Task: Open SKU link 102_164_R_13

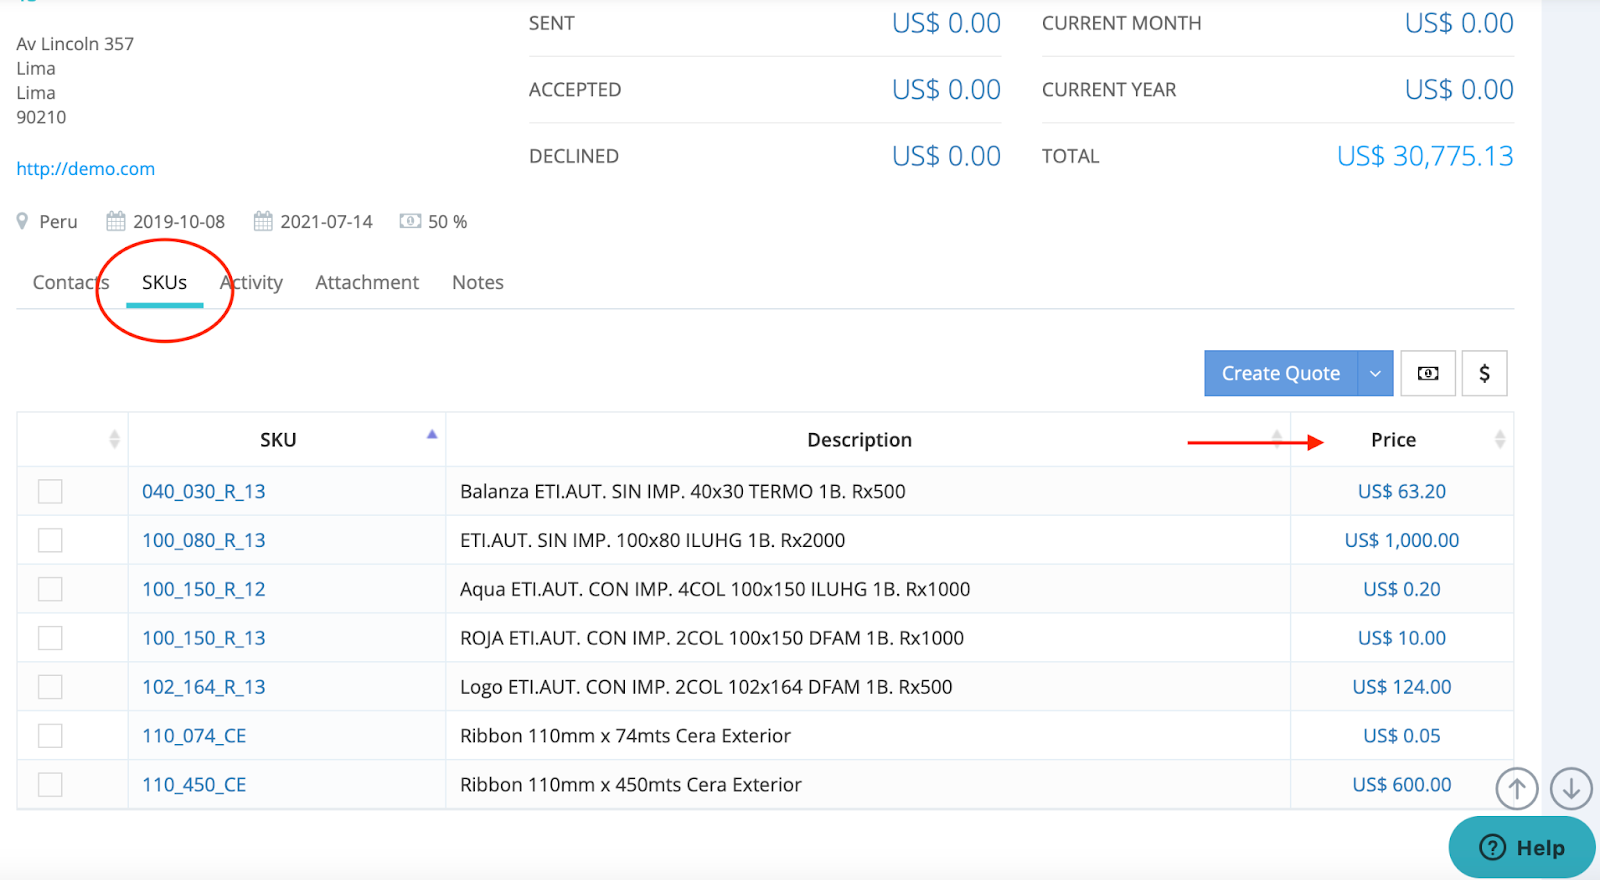Action: pyautogui.click(x=204, y=687)
